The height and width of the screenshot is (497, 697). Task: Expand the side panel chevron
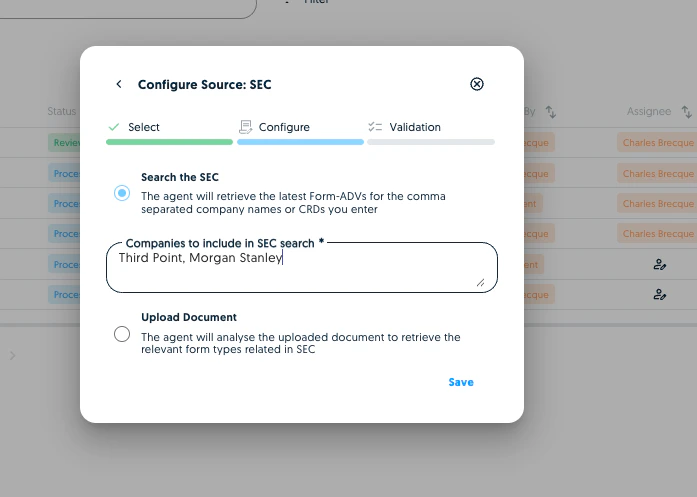12,355
